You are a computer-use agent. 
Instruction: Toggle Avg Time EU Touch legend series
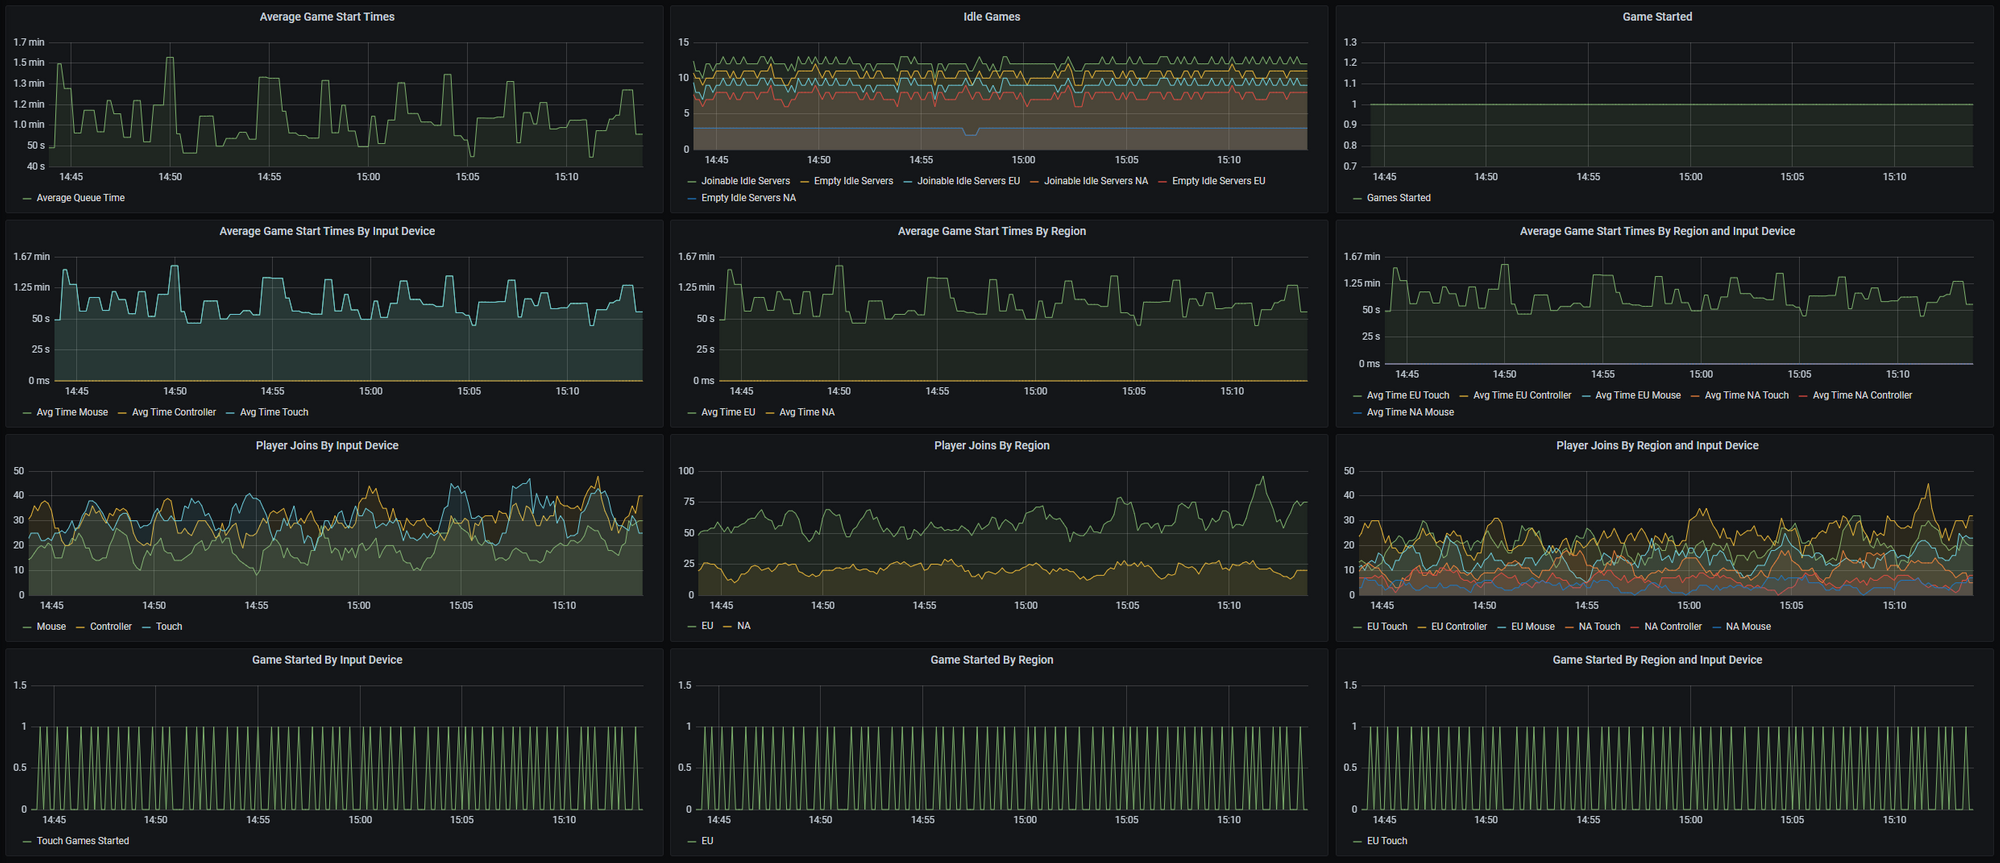point(1407,395)
